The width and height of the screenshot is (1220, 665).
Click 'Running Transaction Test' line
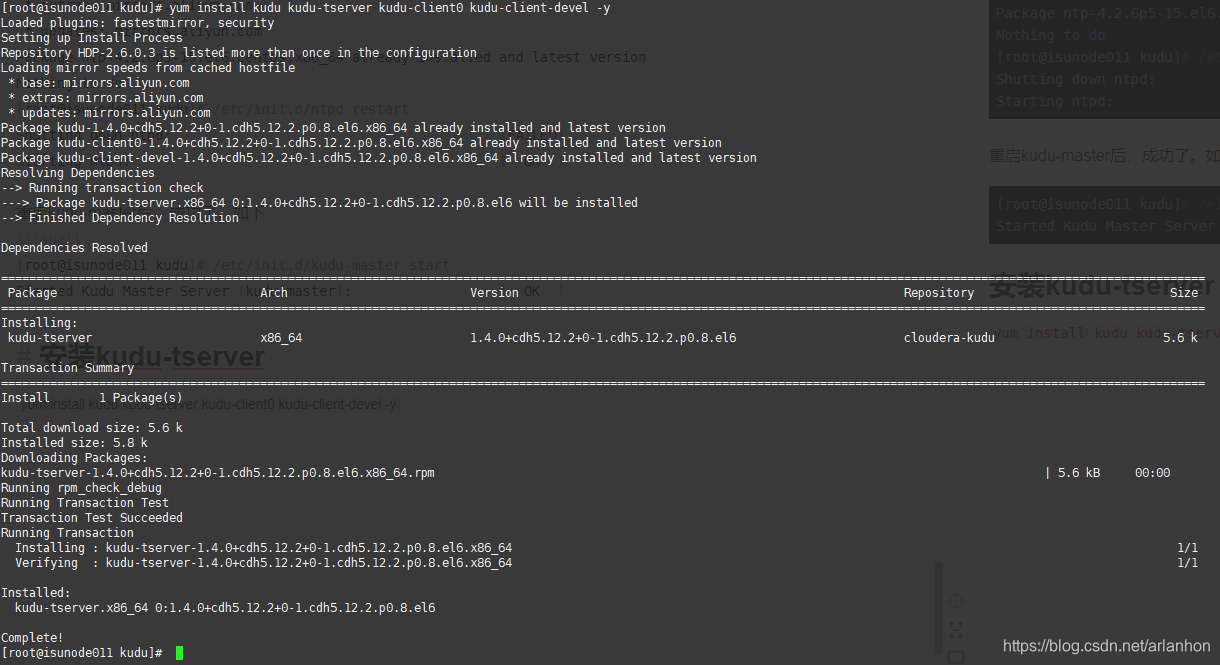(x=85, y=503)
